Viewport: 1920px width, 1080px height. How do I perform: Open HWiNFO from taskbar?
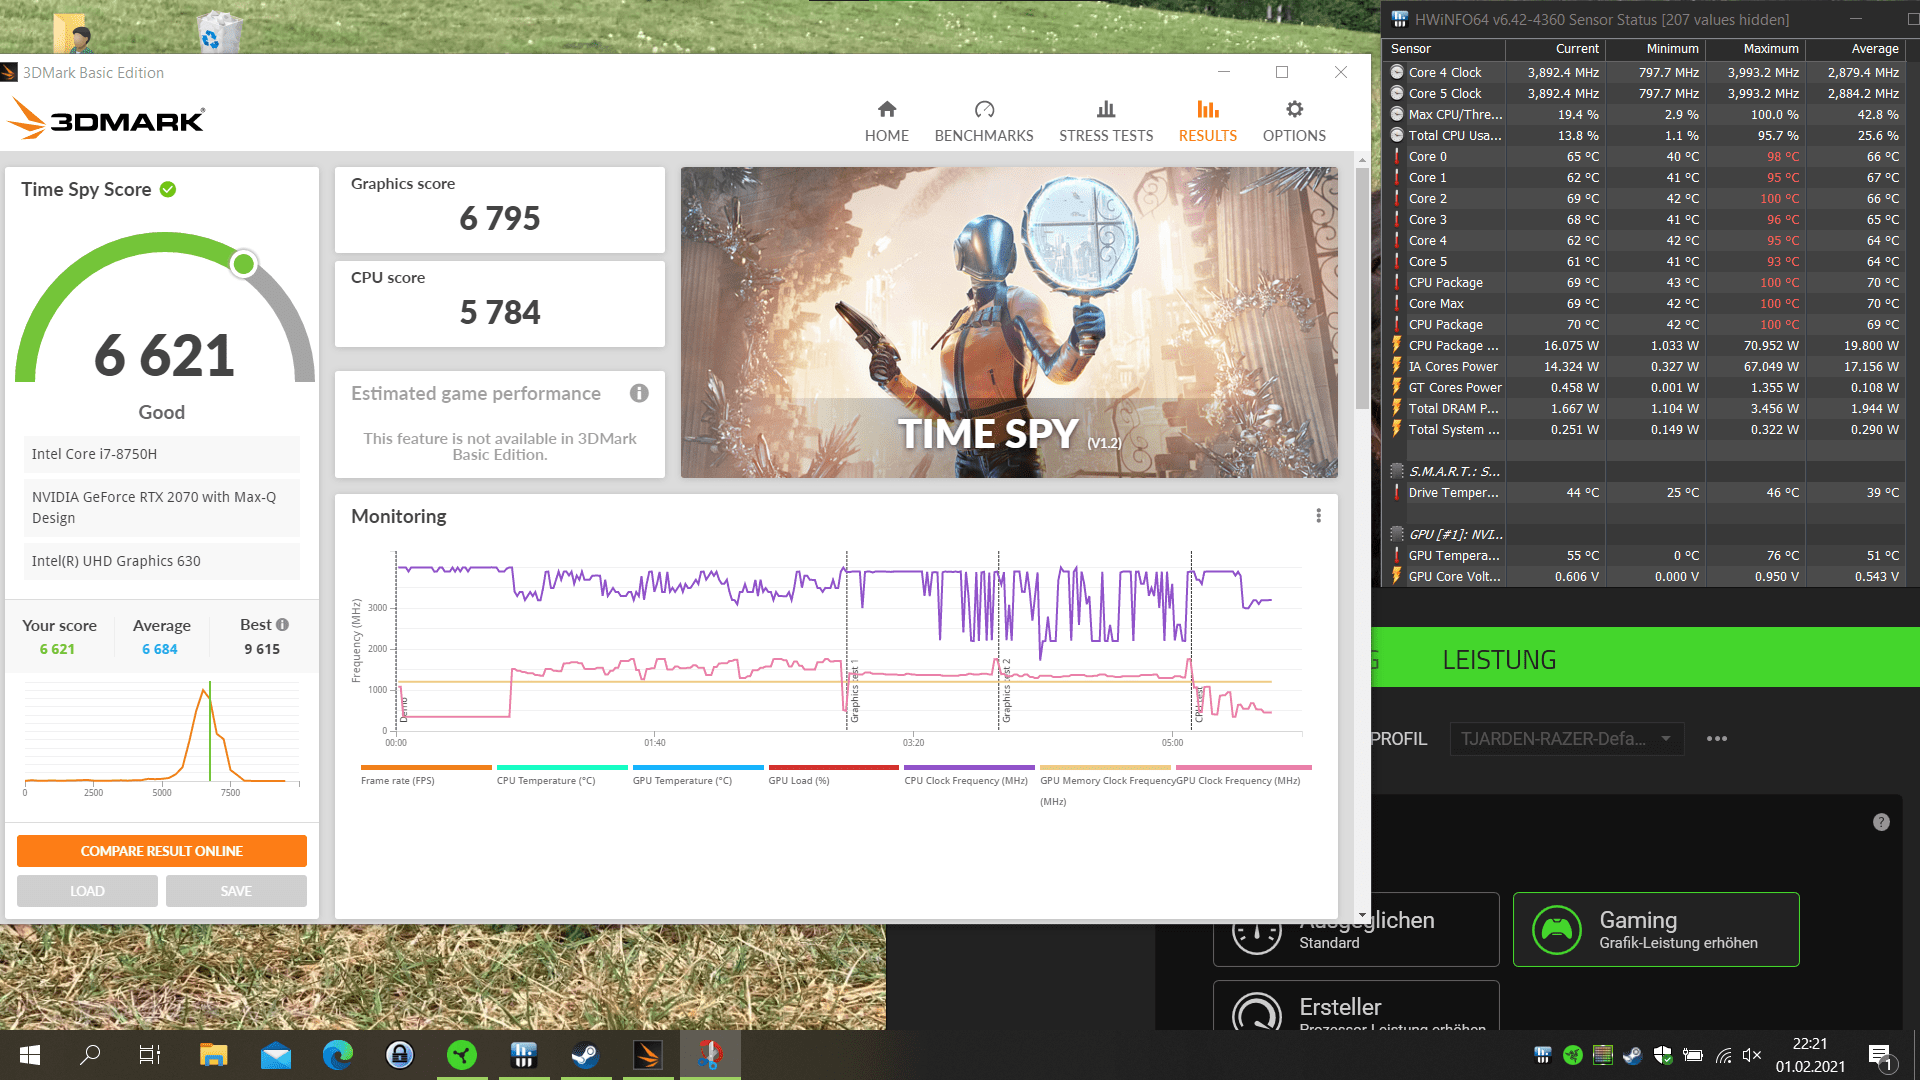pos(524,1055)
